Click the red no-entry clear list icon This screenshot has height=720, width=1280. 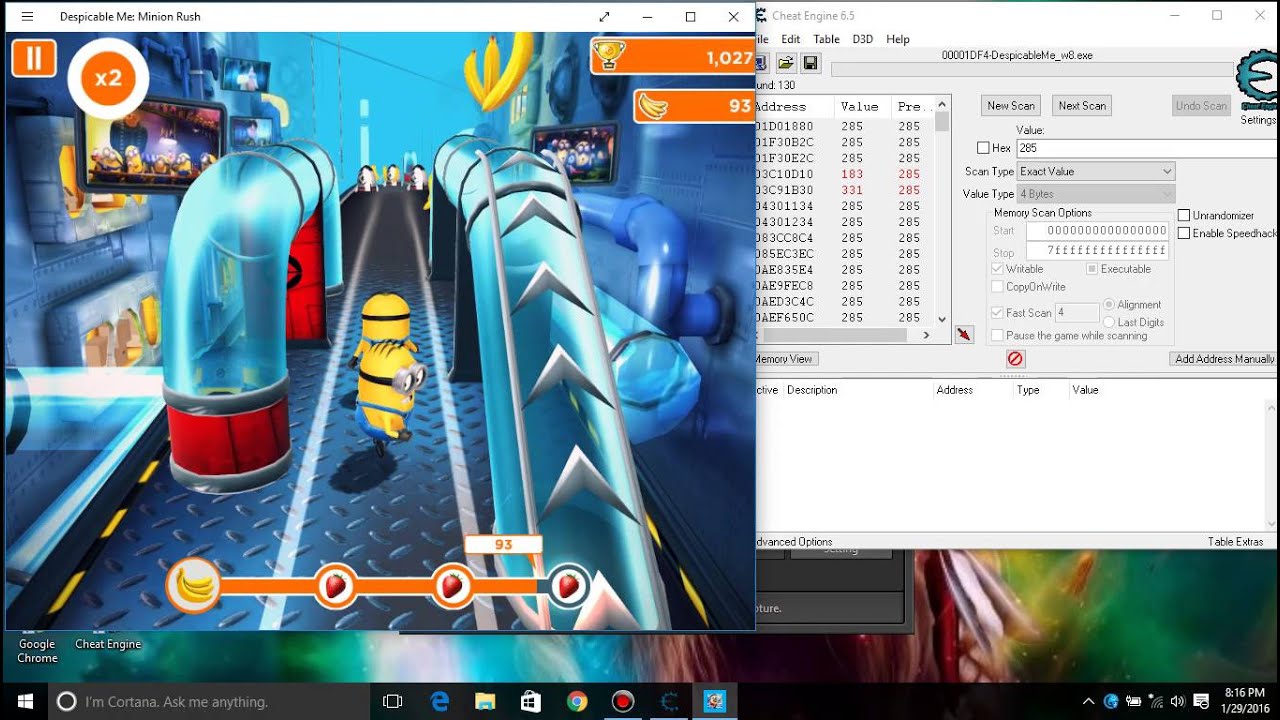click(x=1015, y=358)
